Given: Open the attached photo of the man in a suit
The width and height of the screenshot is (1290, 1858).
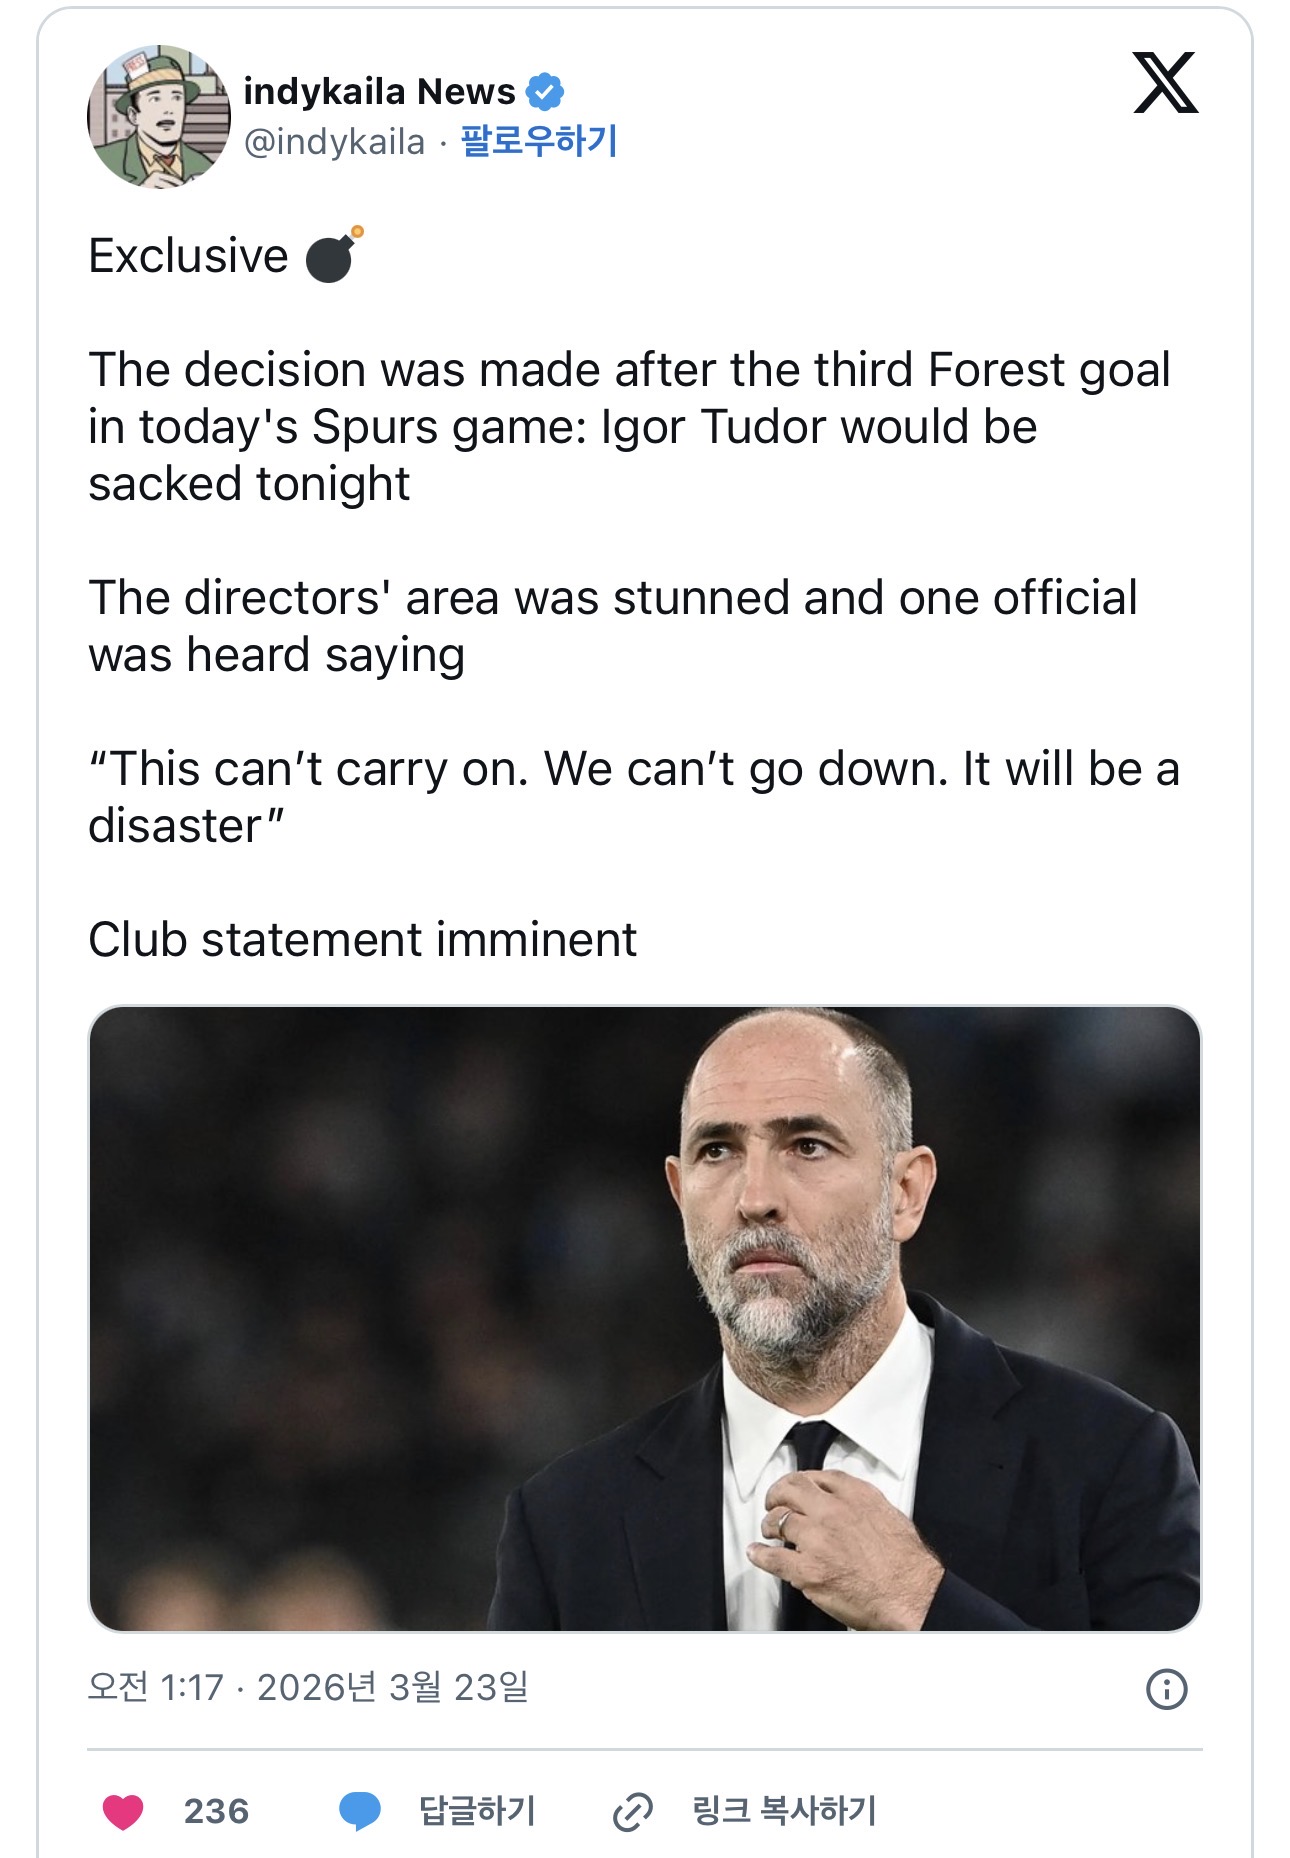Looking at the screenshot, I should (644, 1318).
